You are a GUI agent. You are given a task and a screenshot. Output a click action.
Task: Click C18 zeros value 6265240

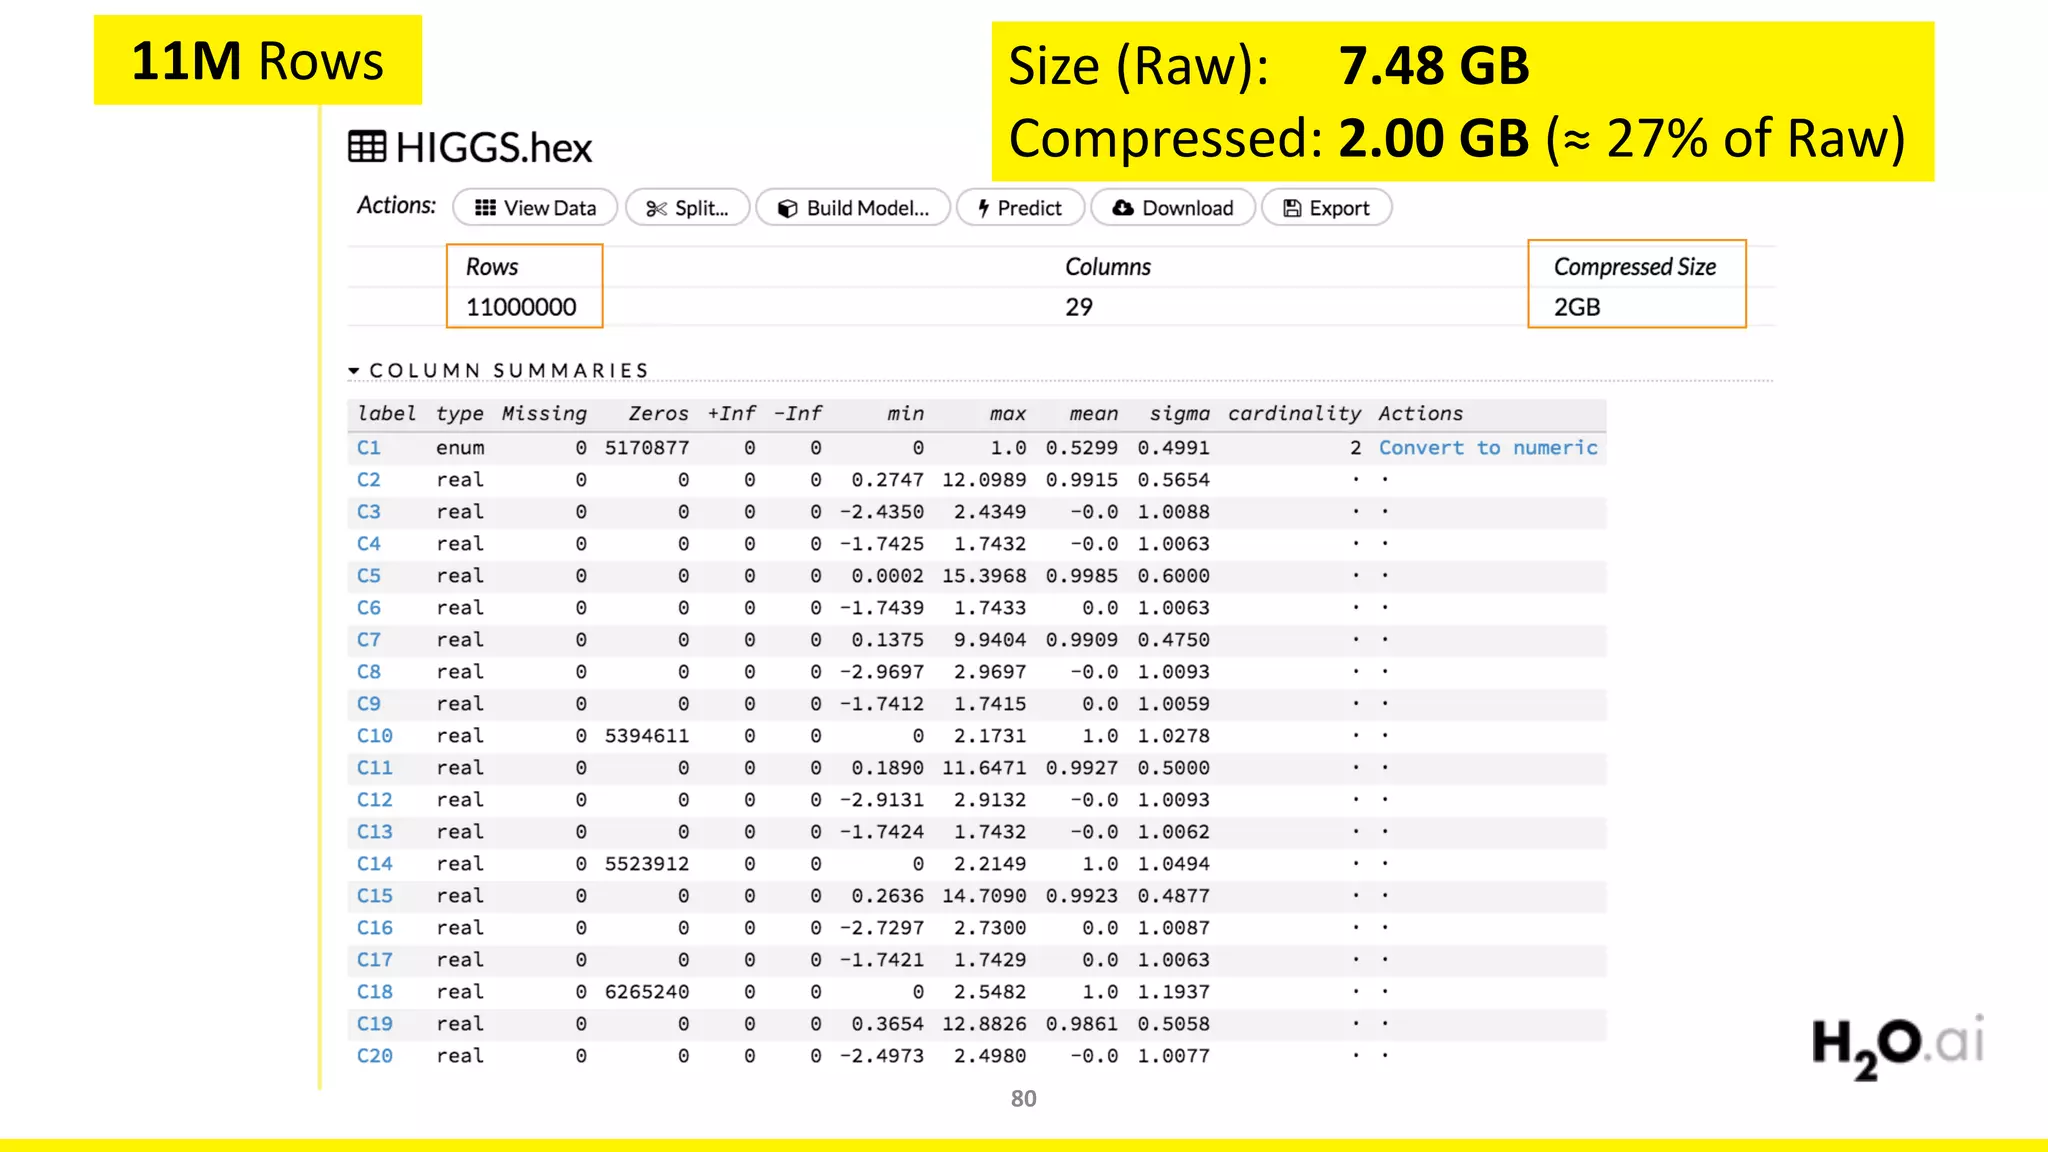pos(647,992)
